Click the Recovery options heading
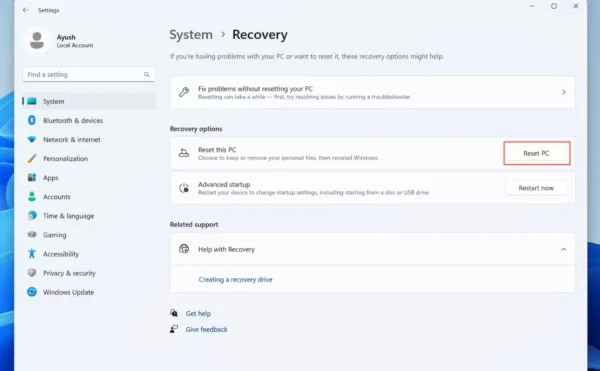600x371 pixels. pyautogui.click(x=196, y=129)
